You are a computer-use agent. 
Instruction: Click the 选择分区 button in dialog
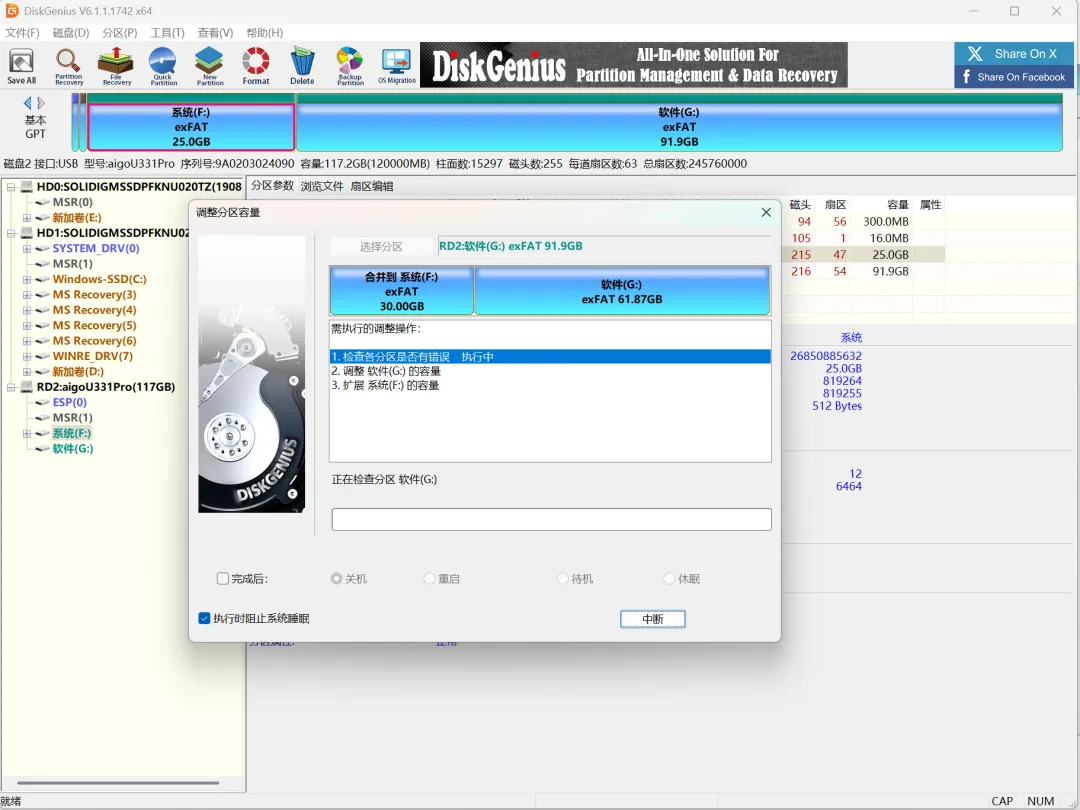pyautogui.click(x=381, y=246)
